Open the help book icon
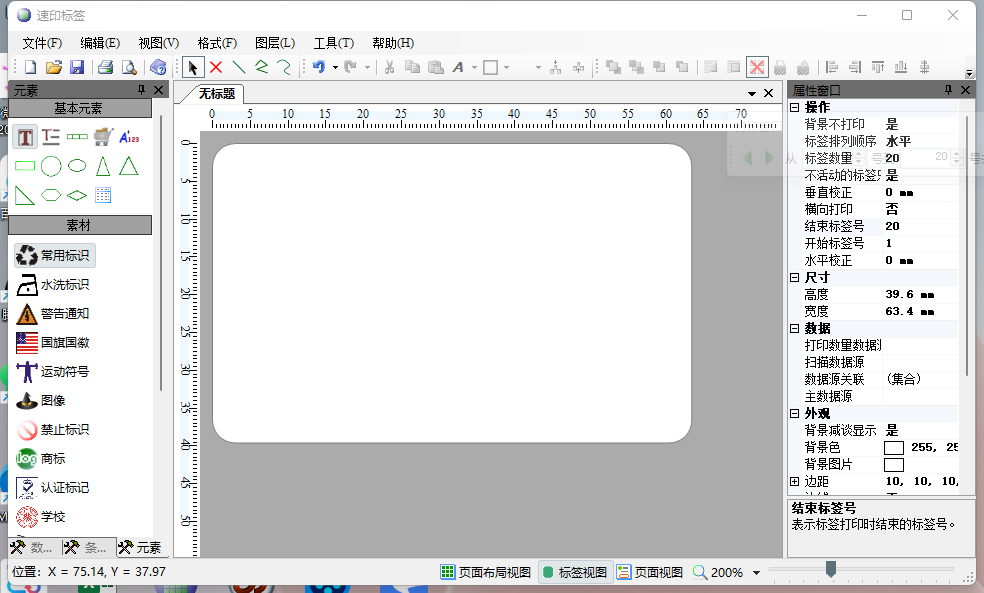The image size is (984, 593). click(158, 67)
